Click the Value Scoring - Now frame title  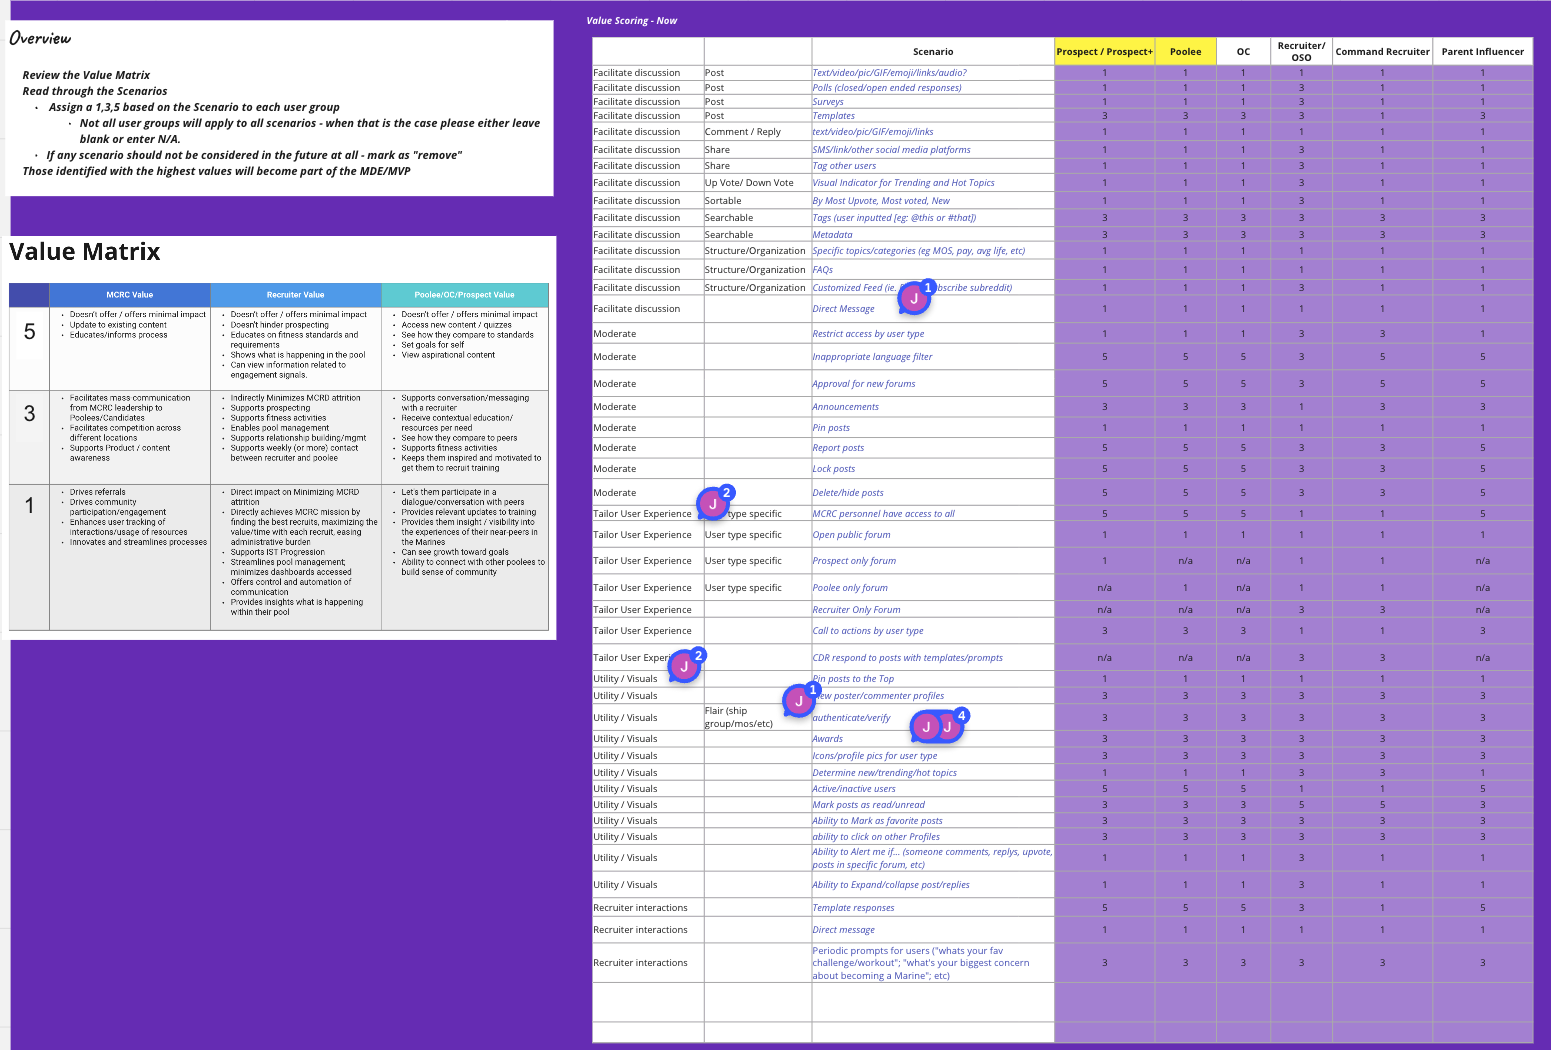coord(632,21)
